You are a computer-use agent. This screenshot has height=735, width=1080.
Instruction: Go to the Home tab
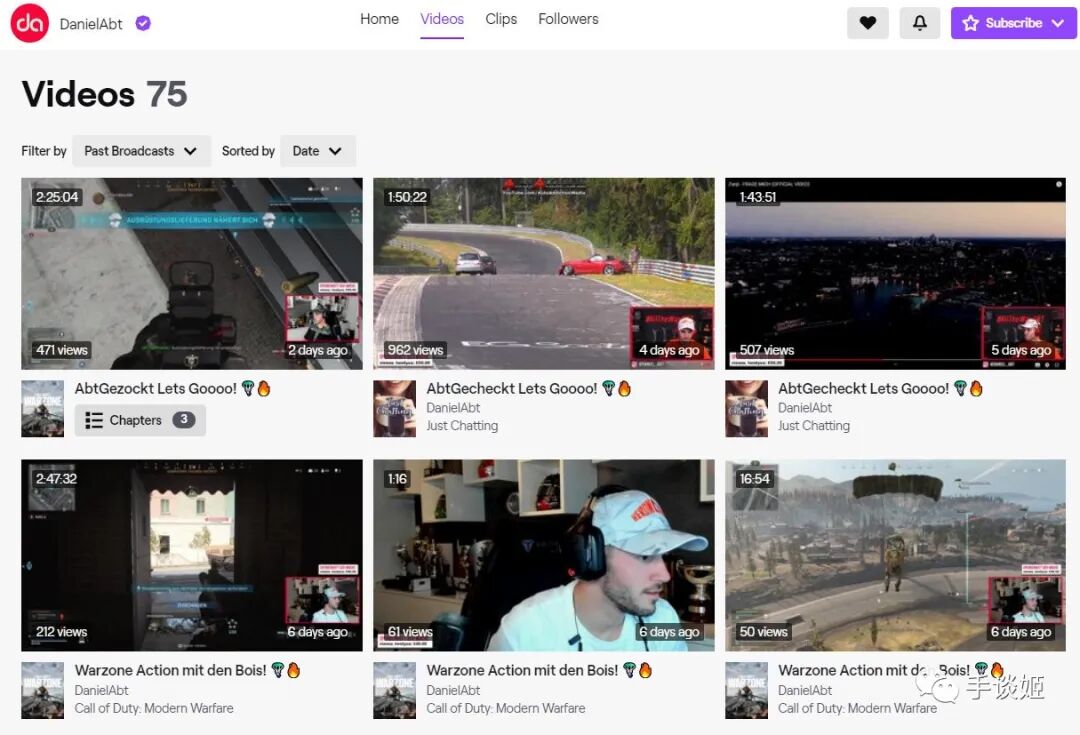[380, 19]
